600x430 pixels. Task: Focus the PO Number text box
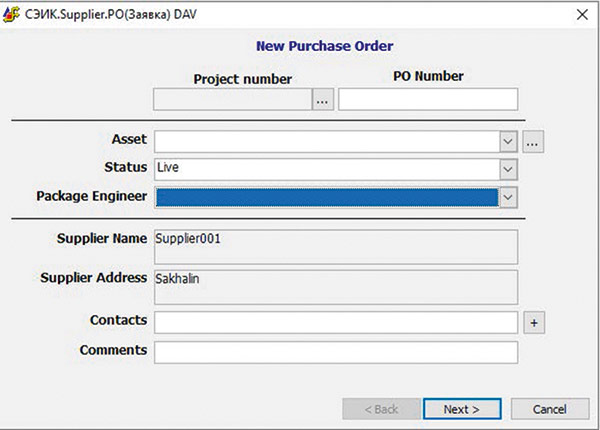click(428, 99)
